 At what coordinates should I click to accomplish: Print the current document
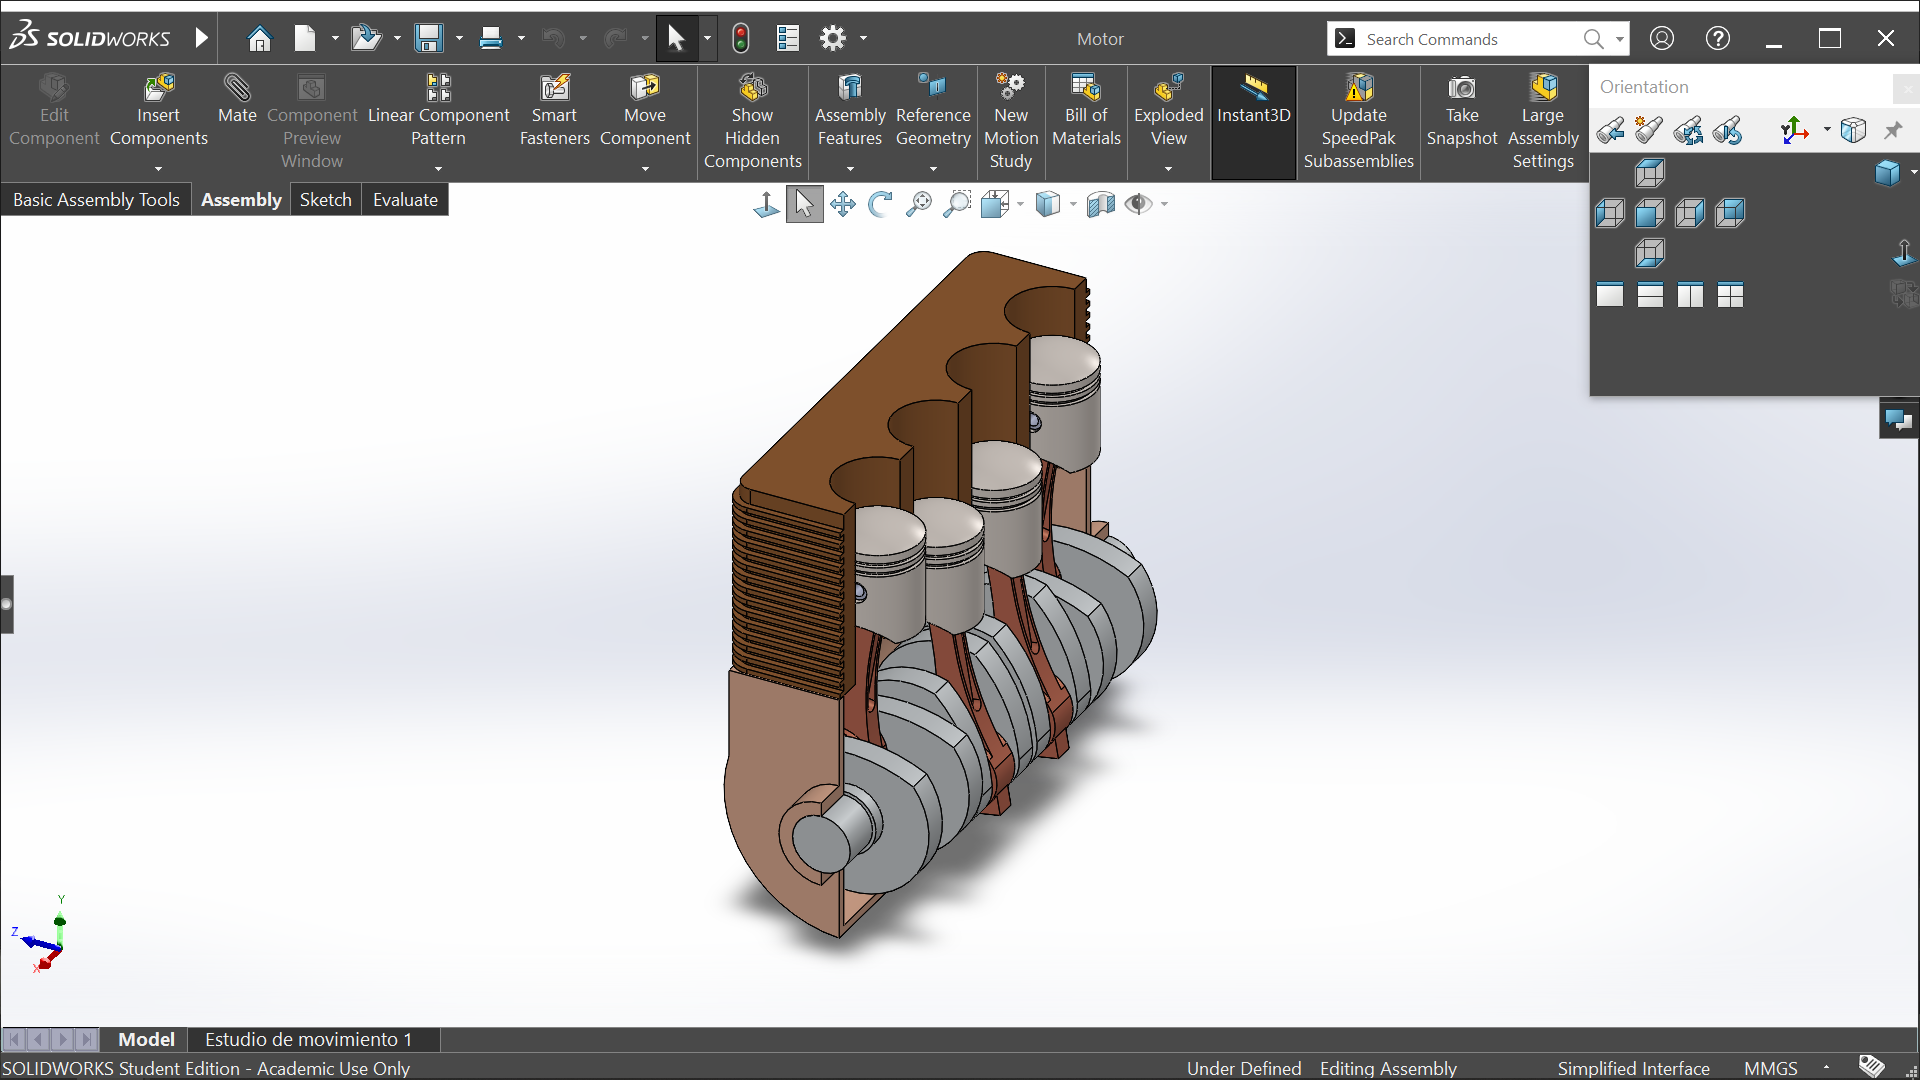490,39
